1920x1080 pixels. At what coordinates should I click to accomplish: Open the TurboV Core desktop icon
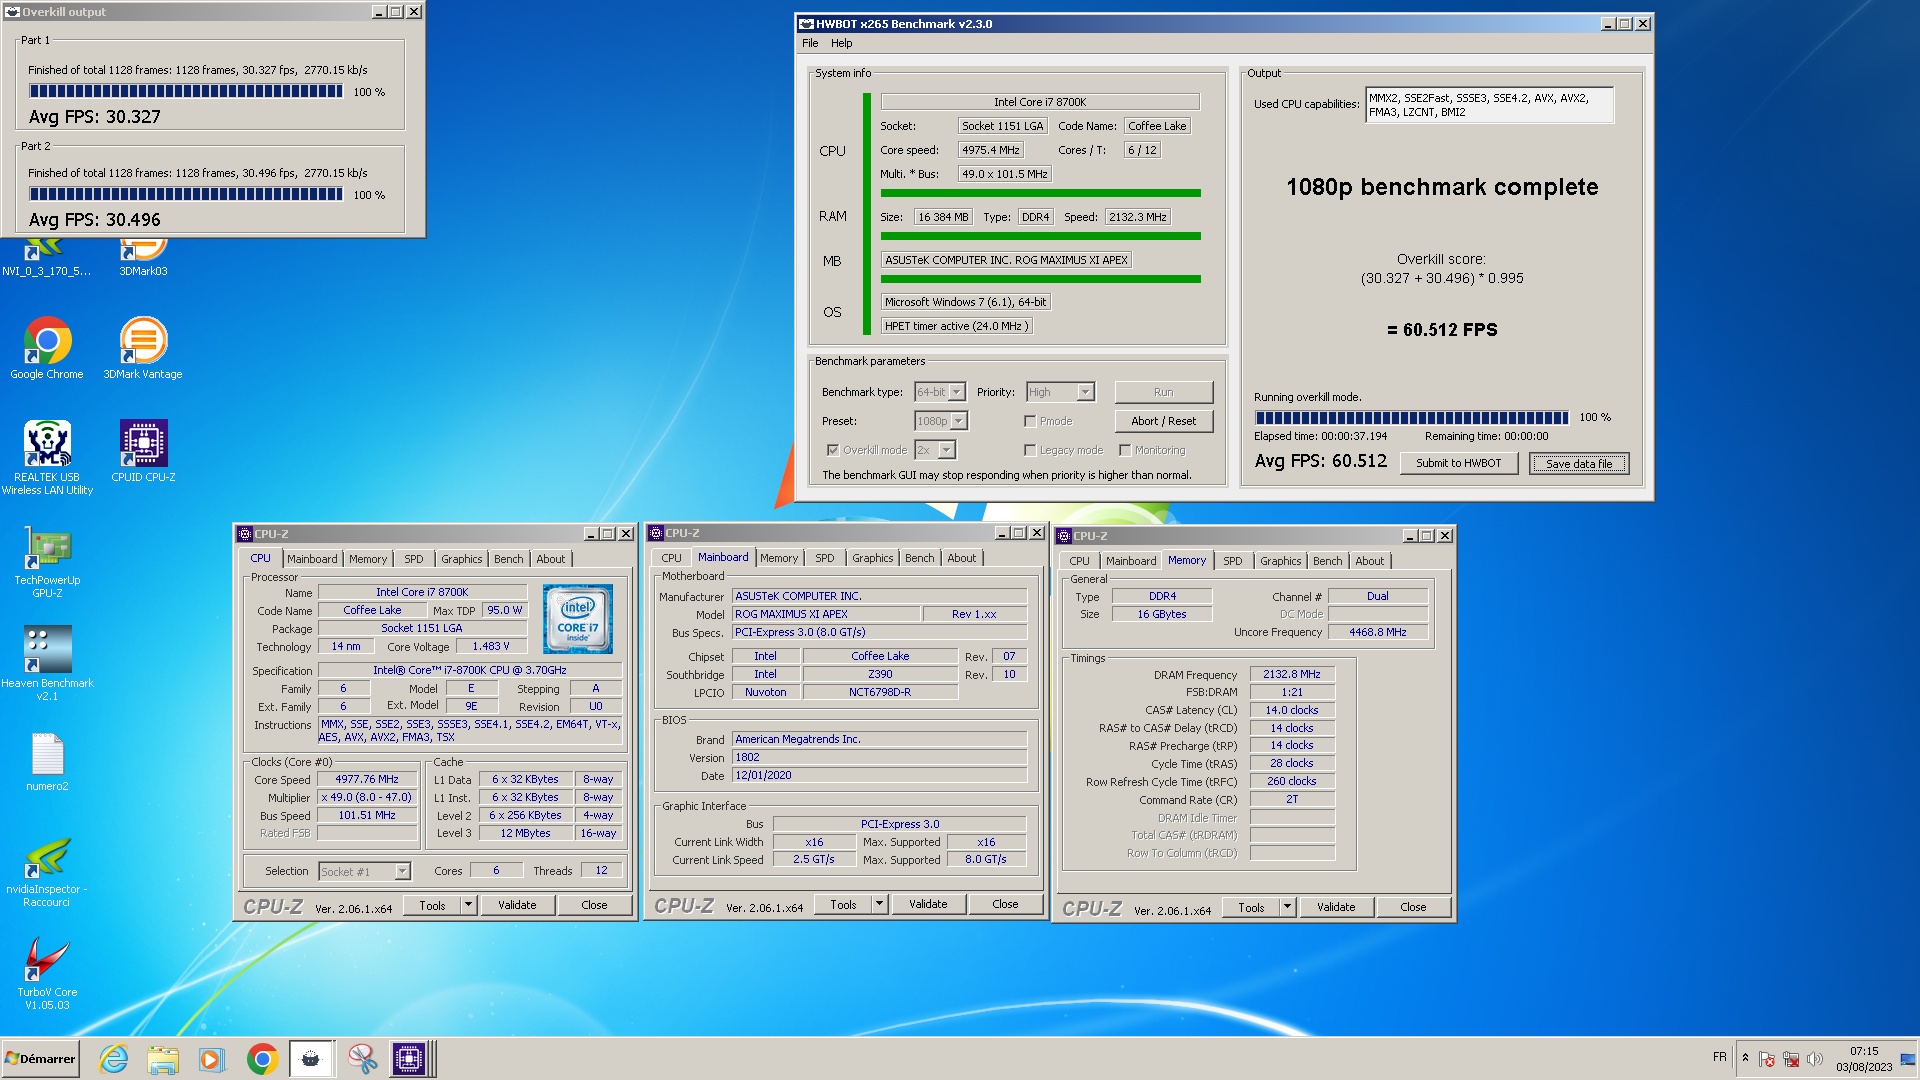coord(47,973)
